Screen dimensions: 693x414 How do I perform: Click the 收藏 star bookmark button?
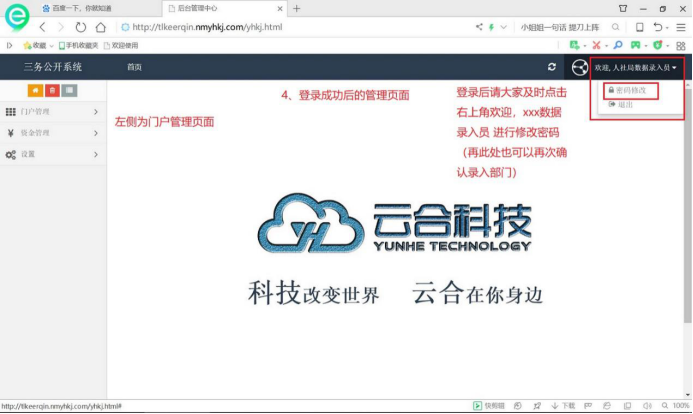(x=34, y=45)
